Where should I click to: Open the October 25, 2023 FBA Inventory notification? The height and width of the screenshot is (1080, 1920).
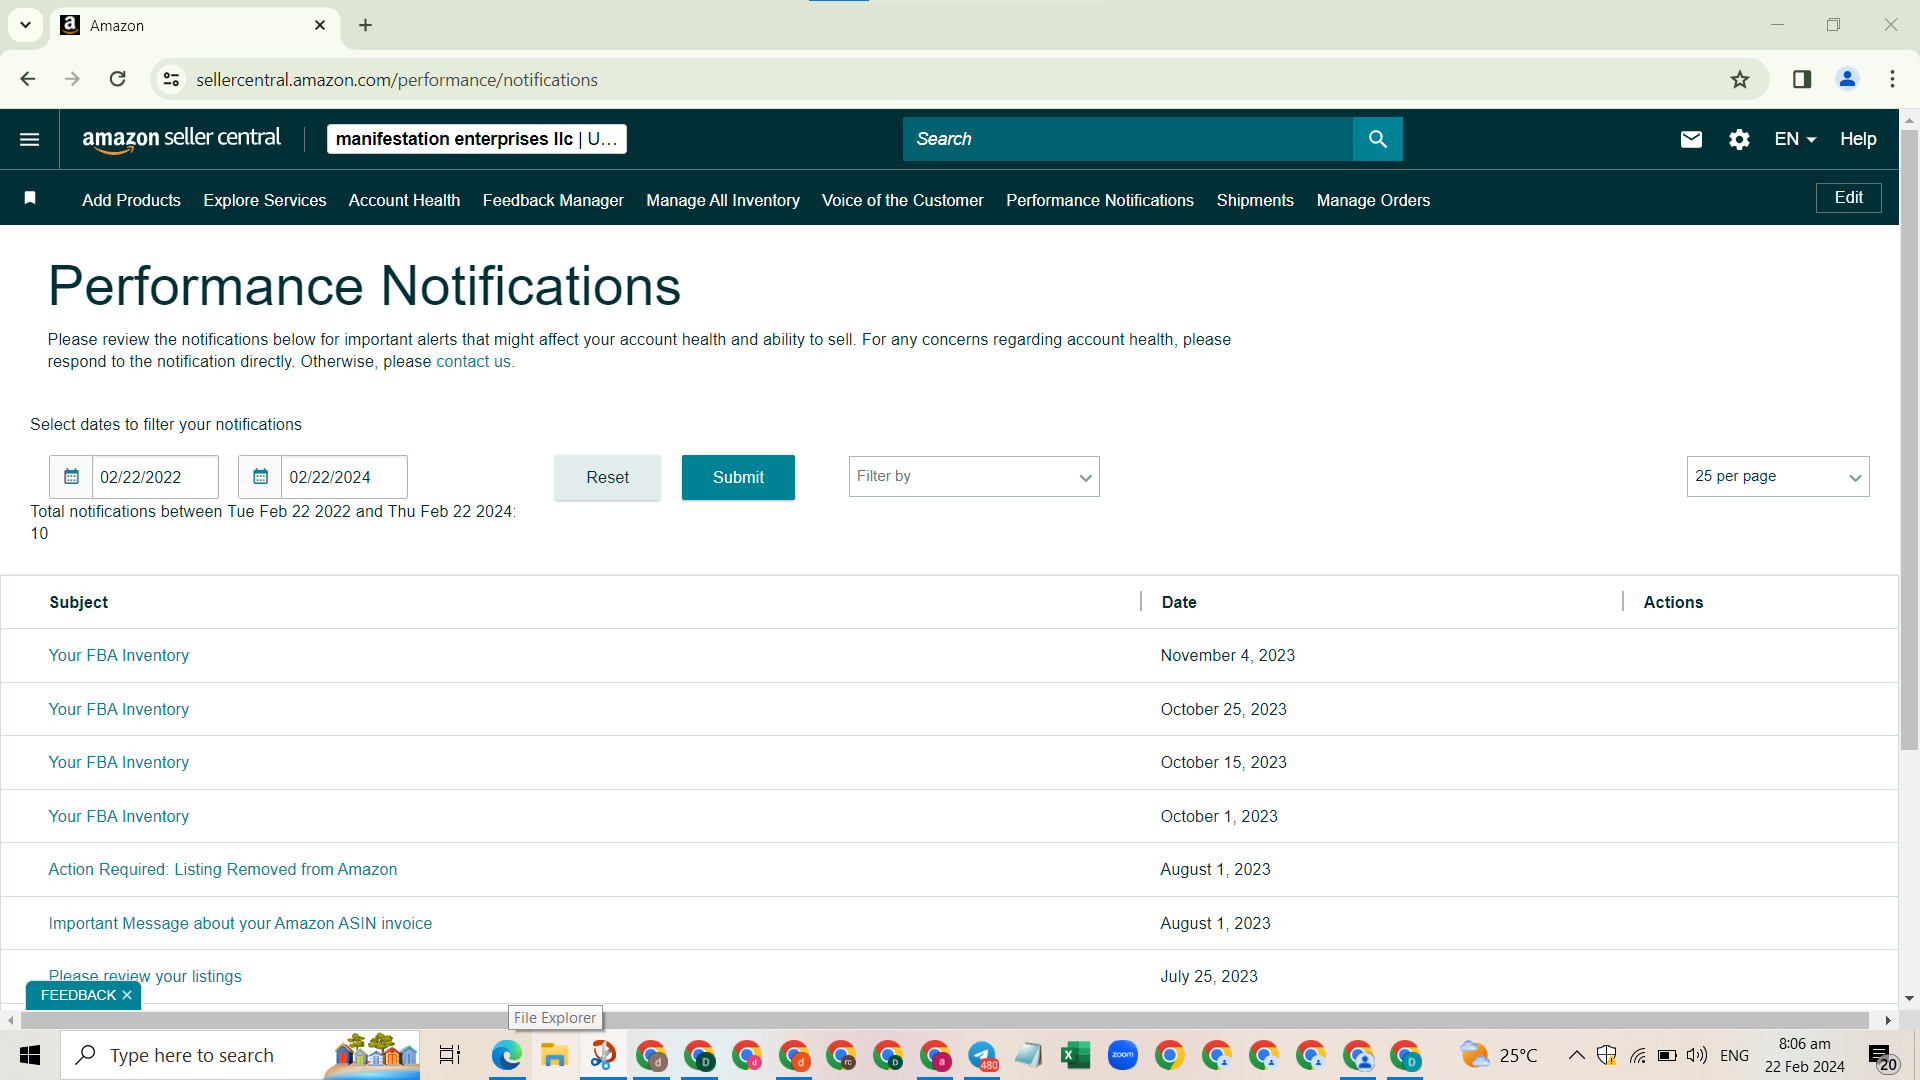pos(119,710)
